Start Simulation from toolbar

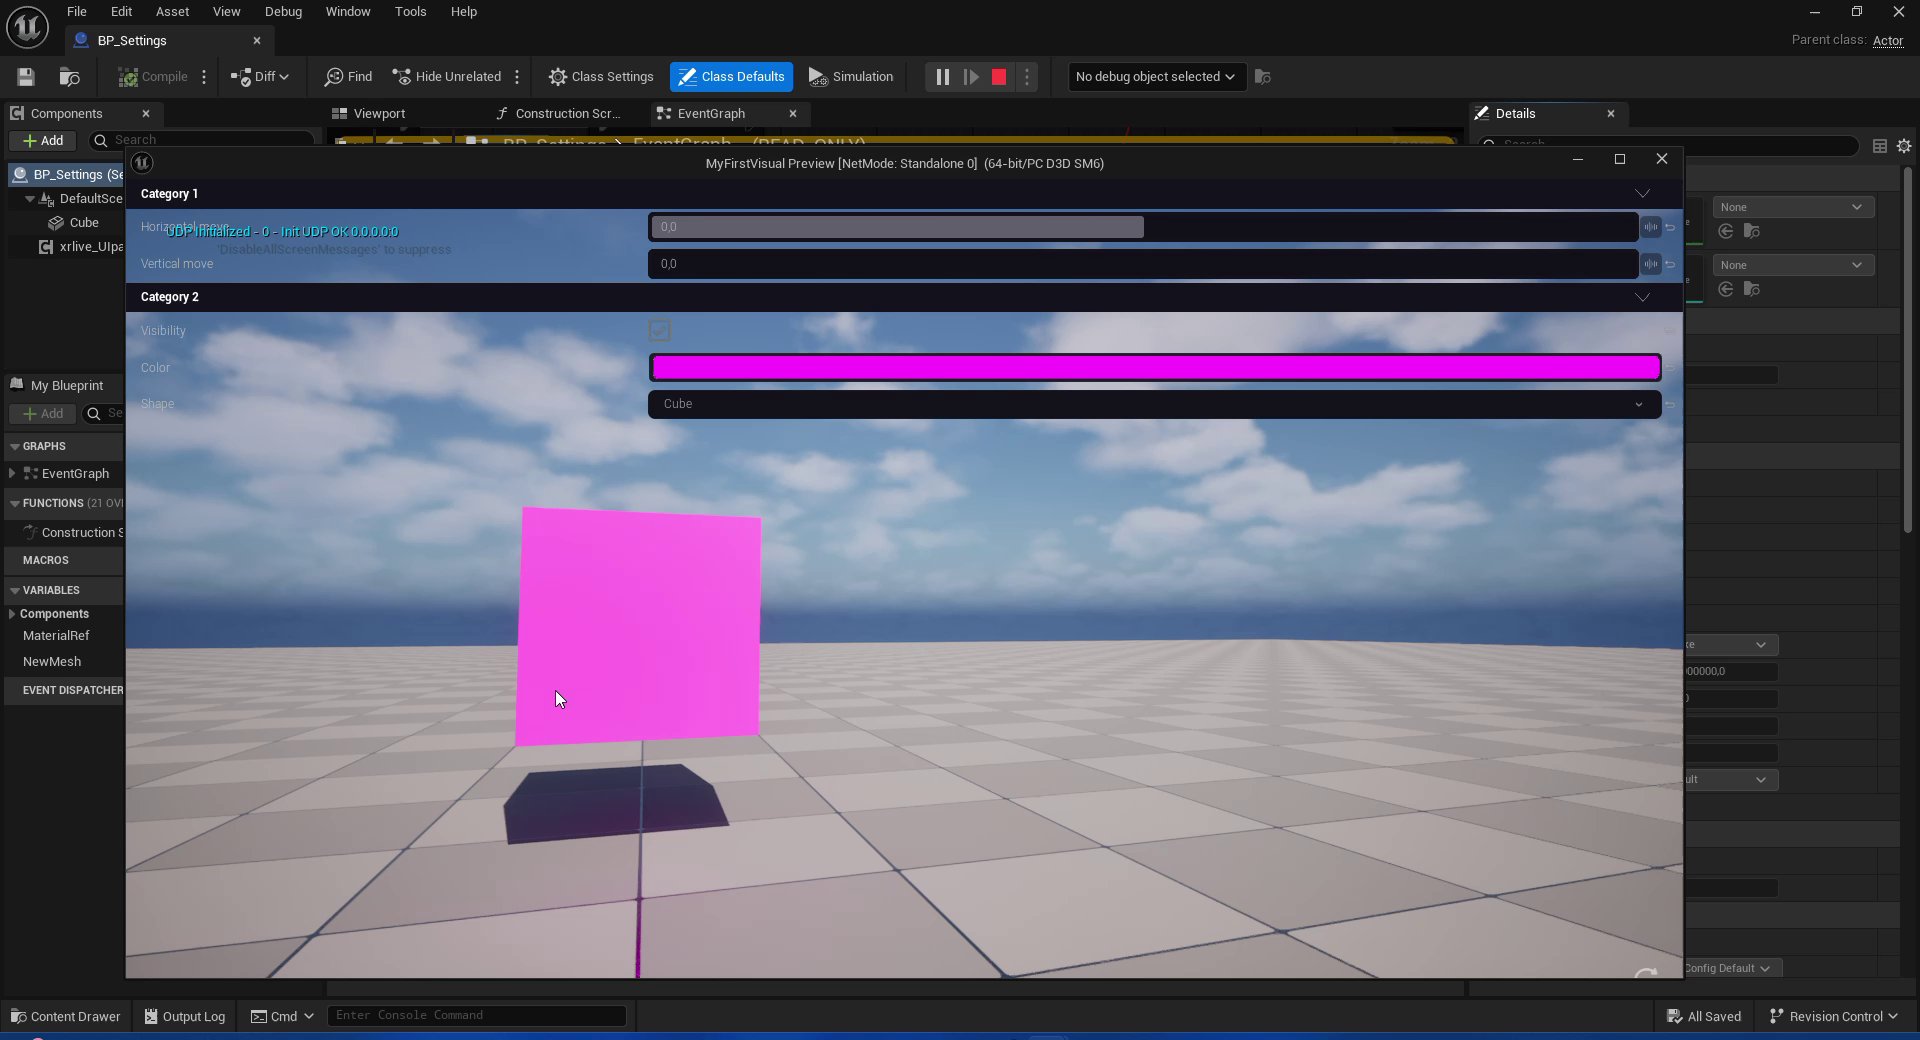tap(851, 77)
